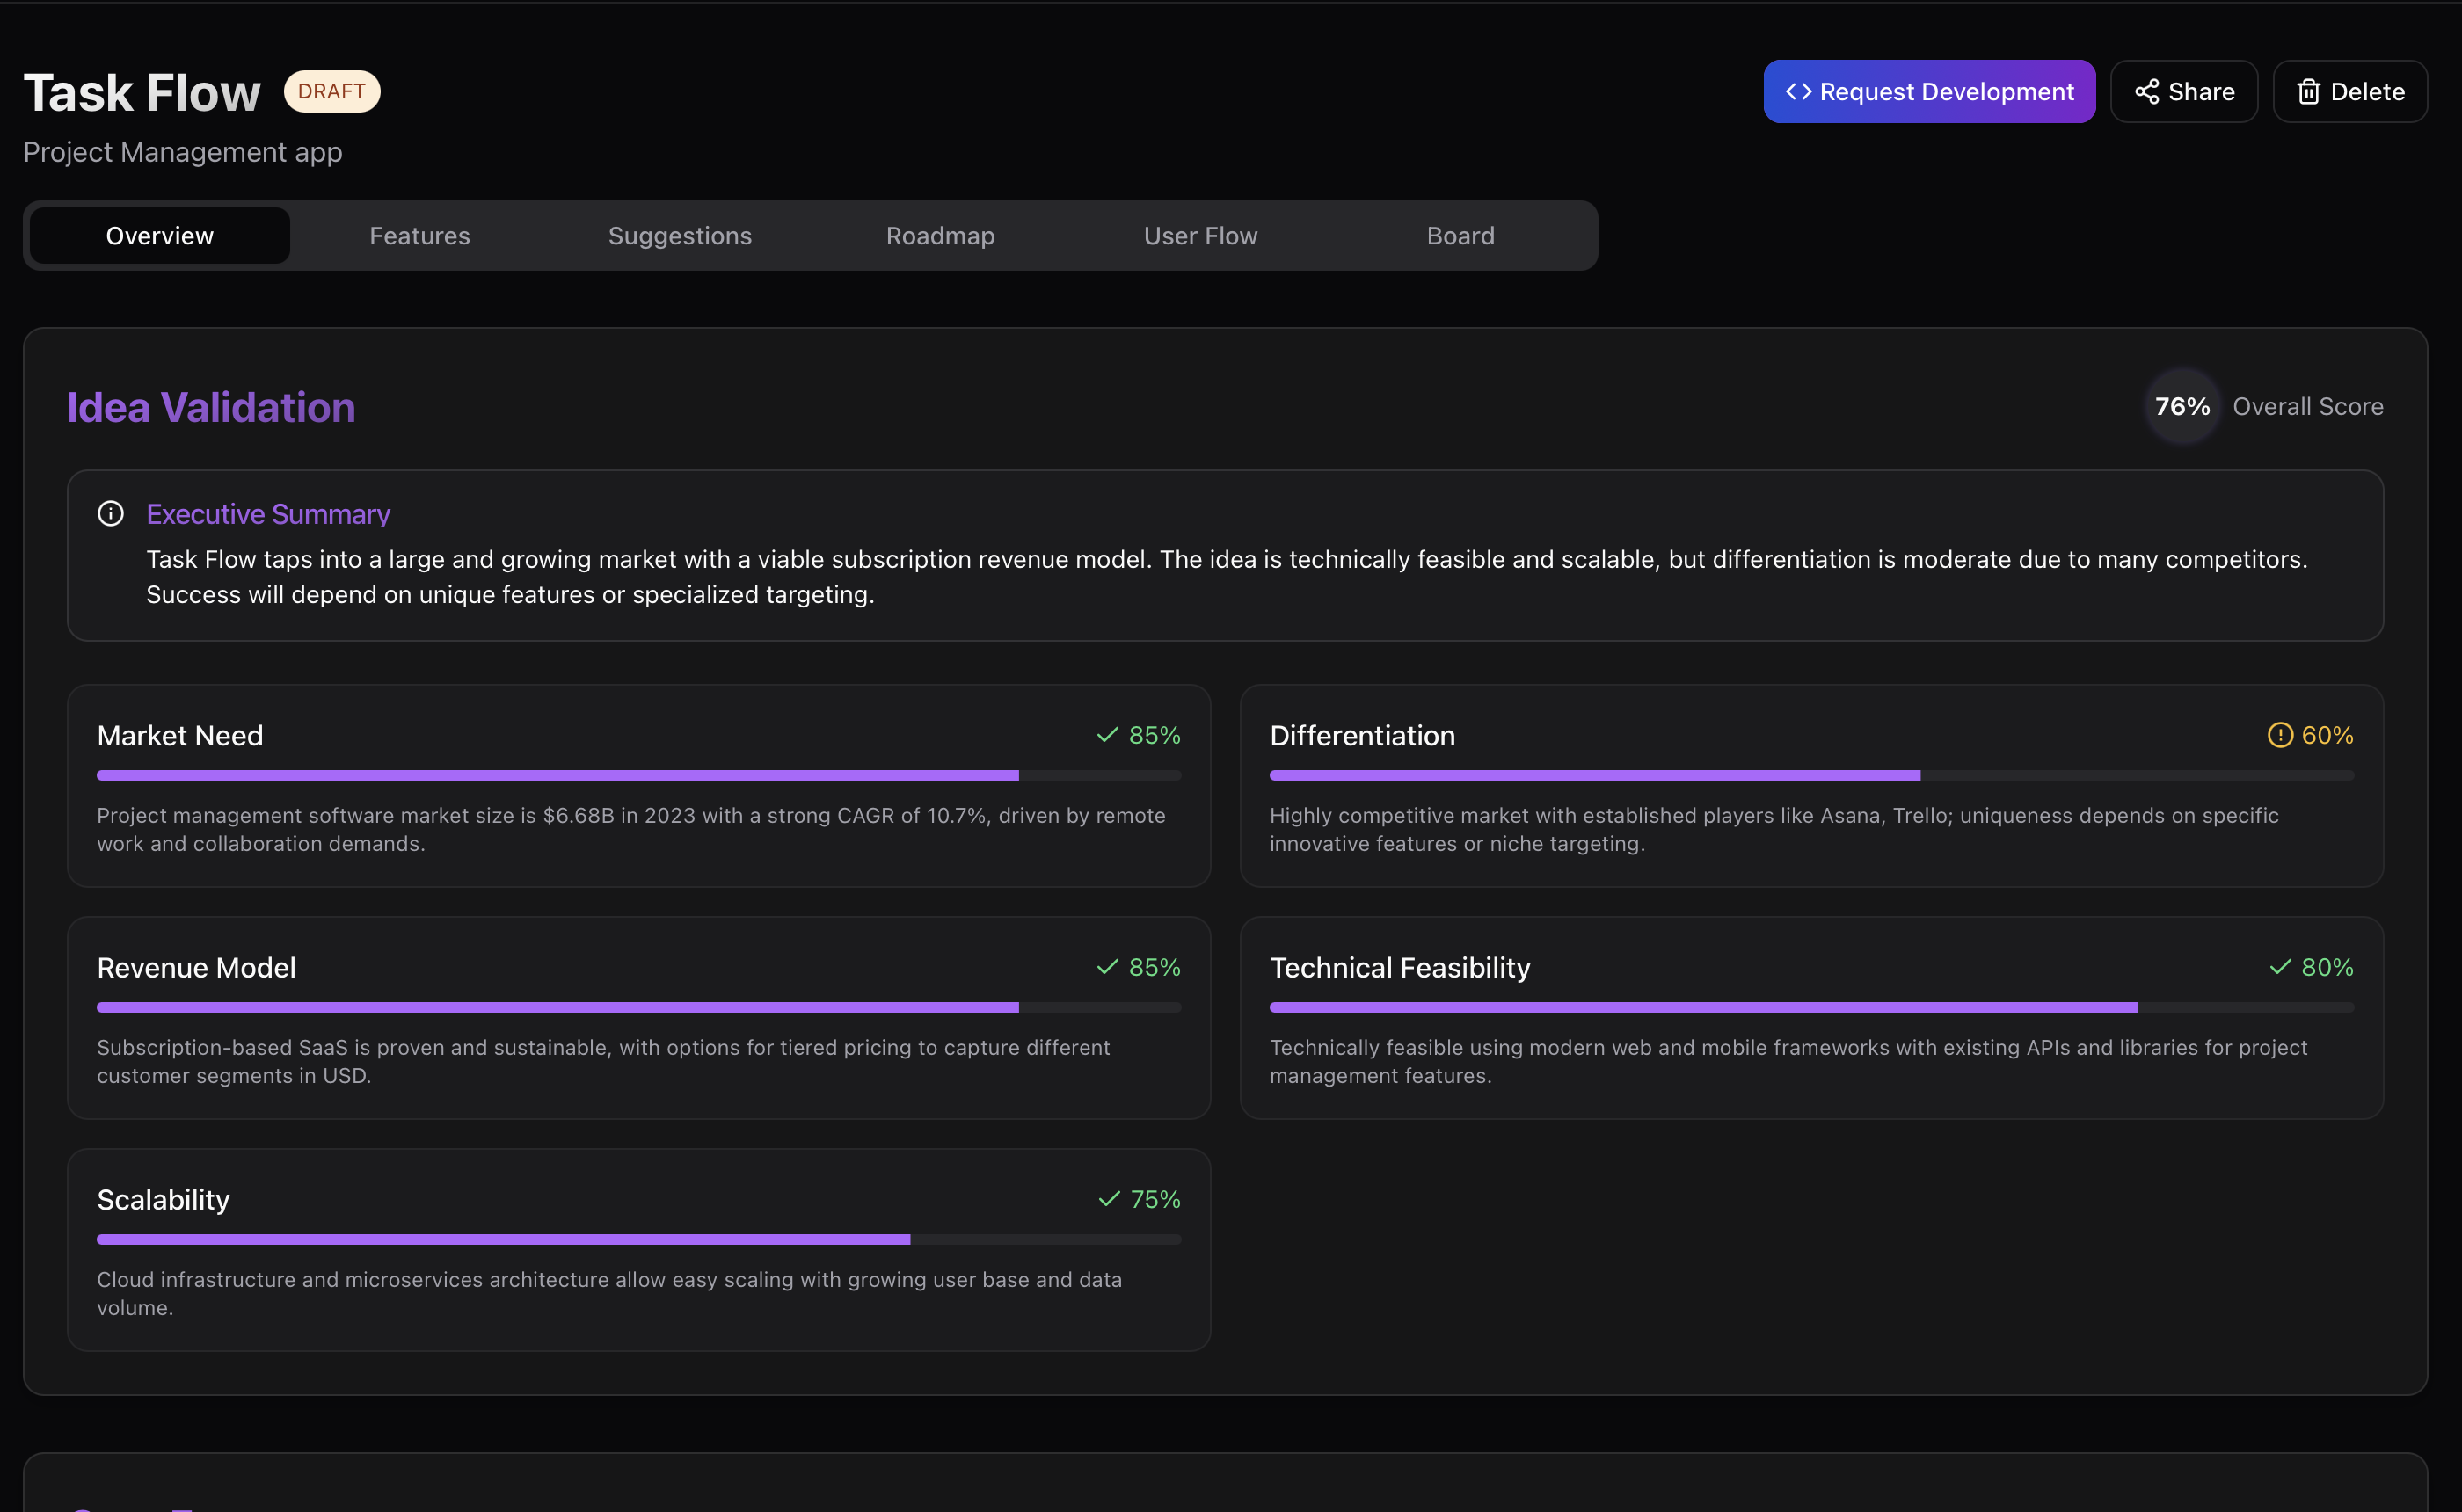2462x1512 pixels.
Task: Click the checkmark beside Technical Feasibility 80%
Action: [2279, 967]
